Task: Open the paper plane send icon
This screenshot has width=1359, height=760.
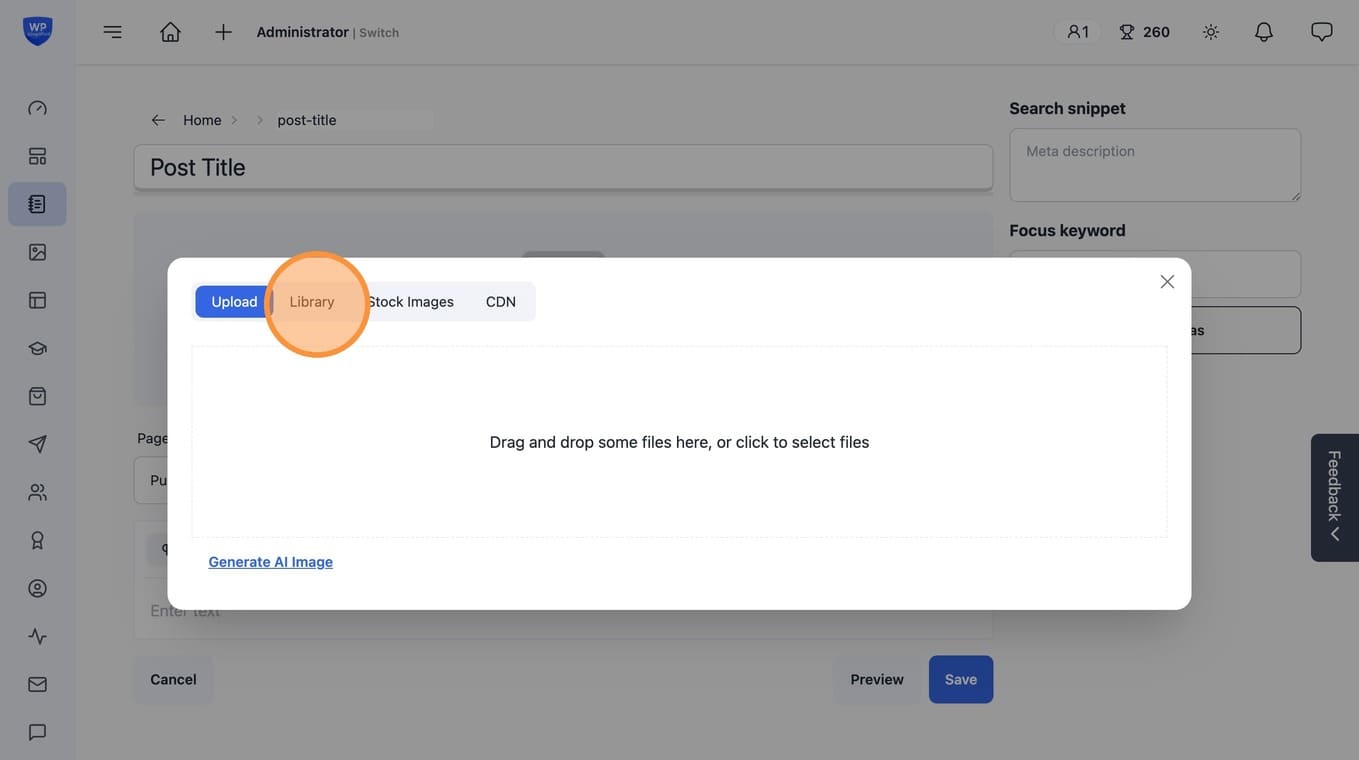Action: click(38, 444)
